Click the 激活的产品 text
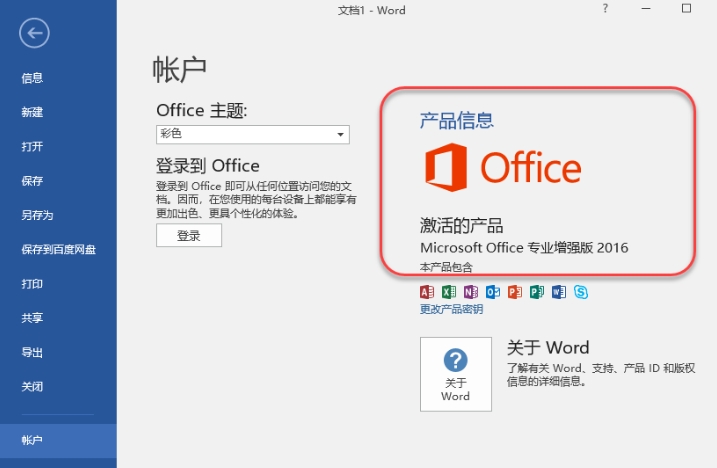Viewport: 717px width, 468px height. point(461,226)
